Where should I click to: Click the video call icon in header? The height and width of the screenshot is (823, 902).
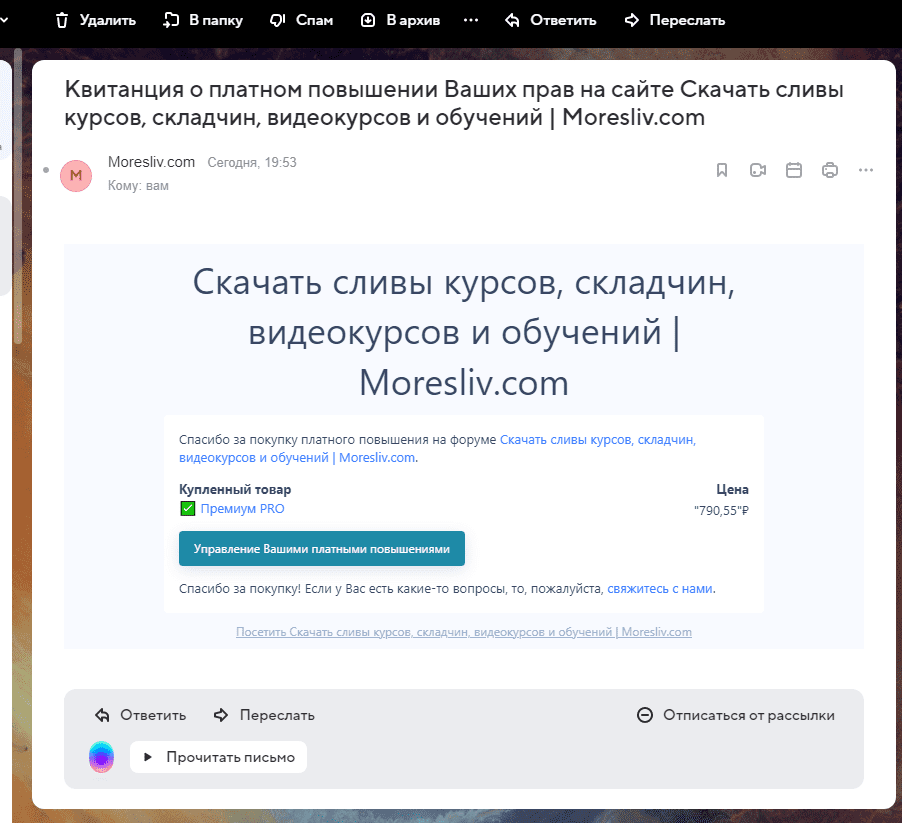pos(758,170)
